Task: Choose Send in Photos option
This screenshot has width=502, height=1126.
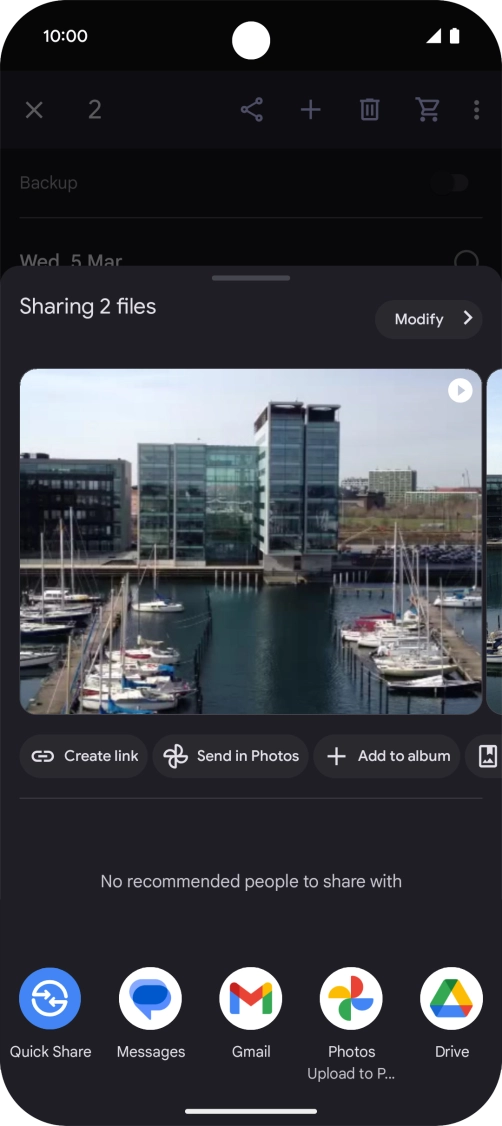Action: [231, 756]
